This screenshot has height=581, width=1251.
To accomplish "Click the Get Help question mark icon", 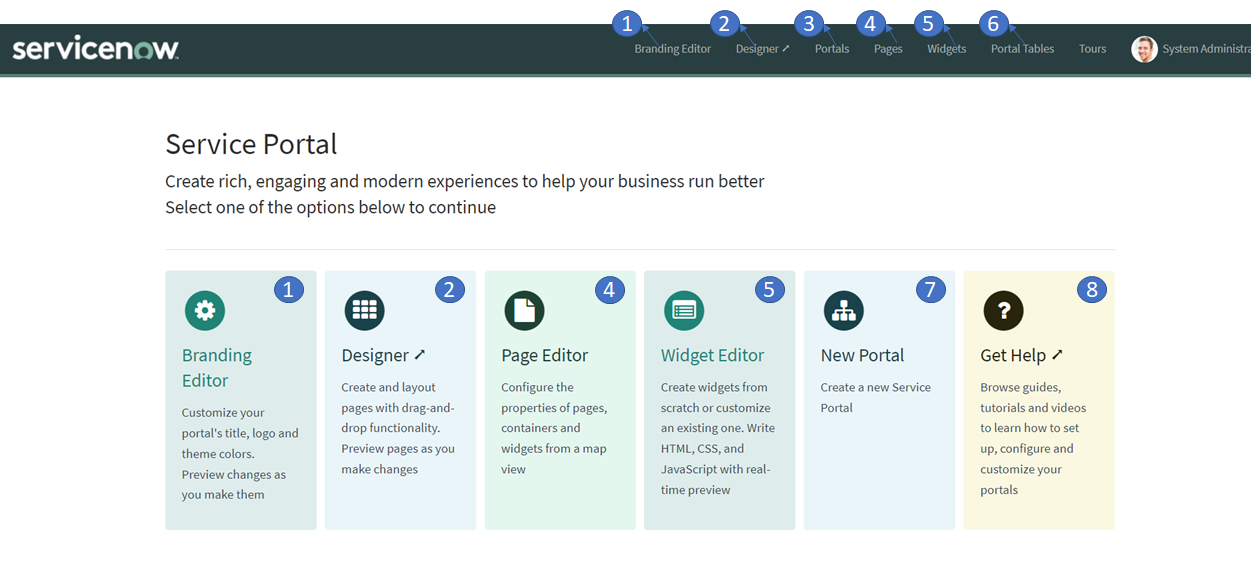I will pos(1003,310).
